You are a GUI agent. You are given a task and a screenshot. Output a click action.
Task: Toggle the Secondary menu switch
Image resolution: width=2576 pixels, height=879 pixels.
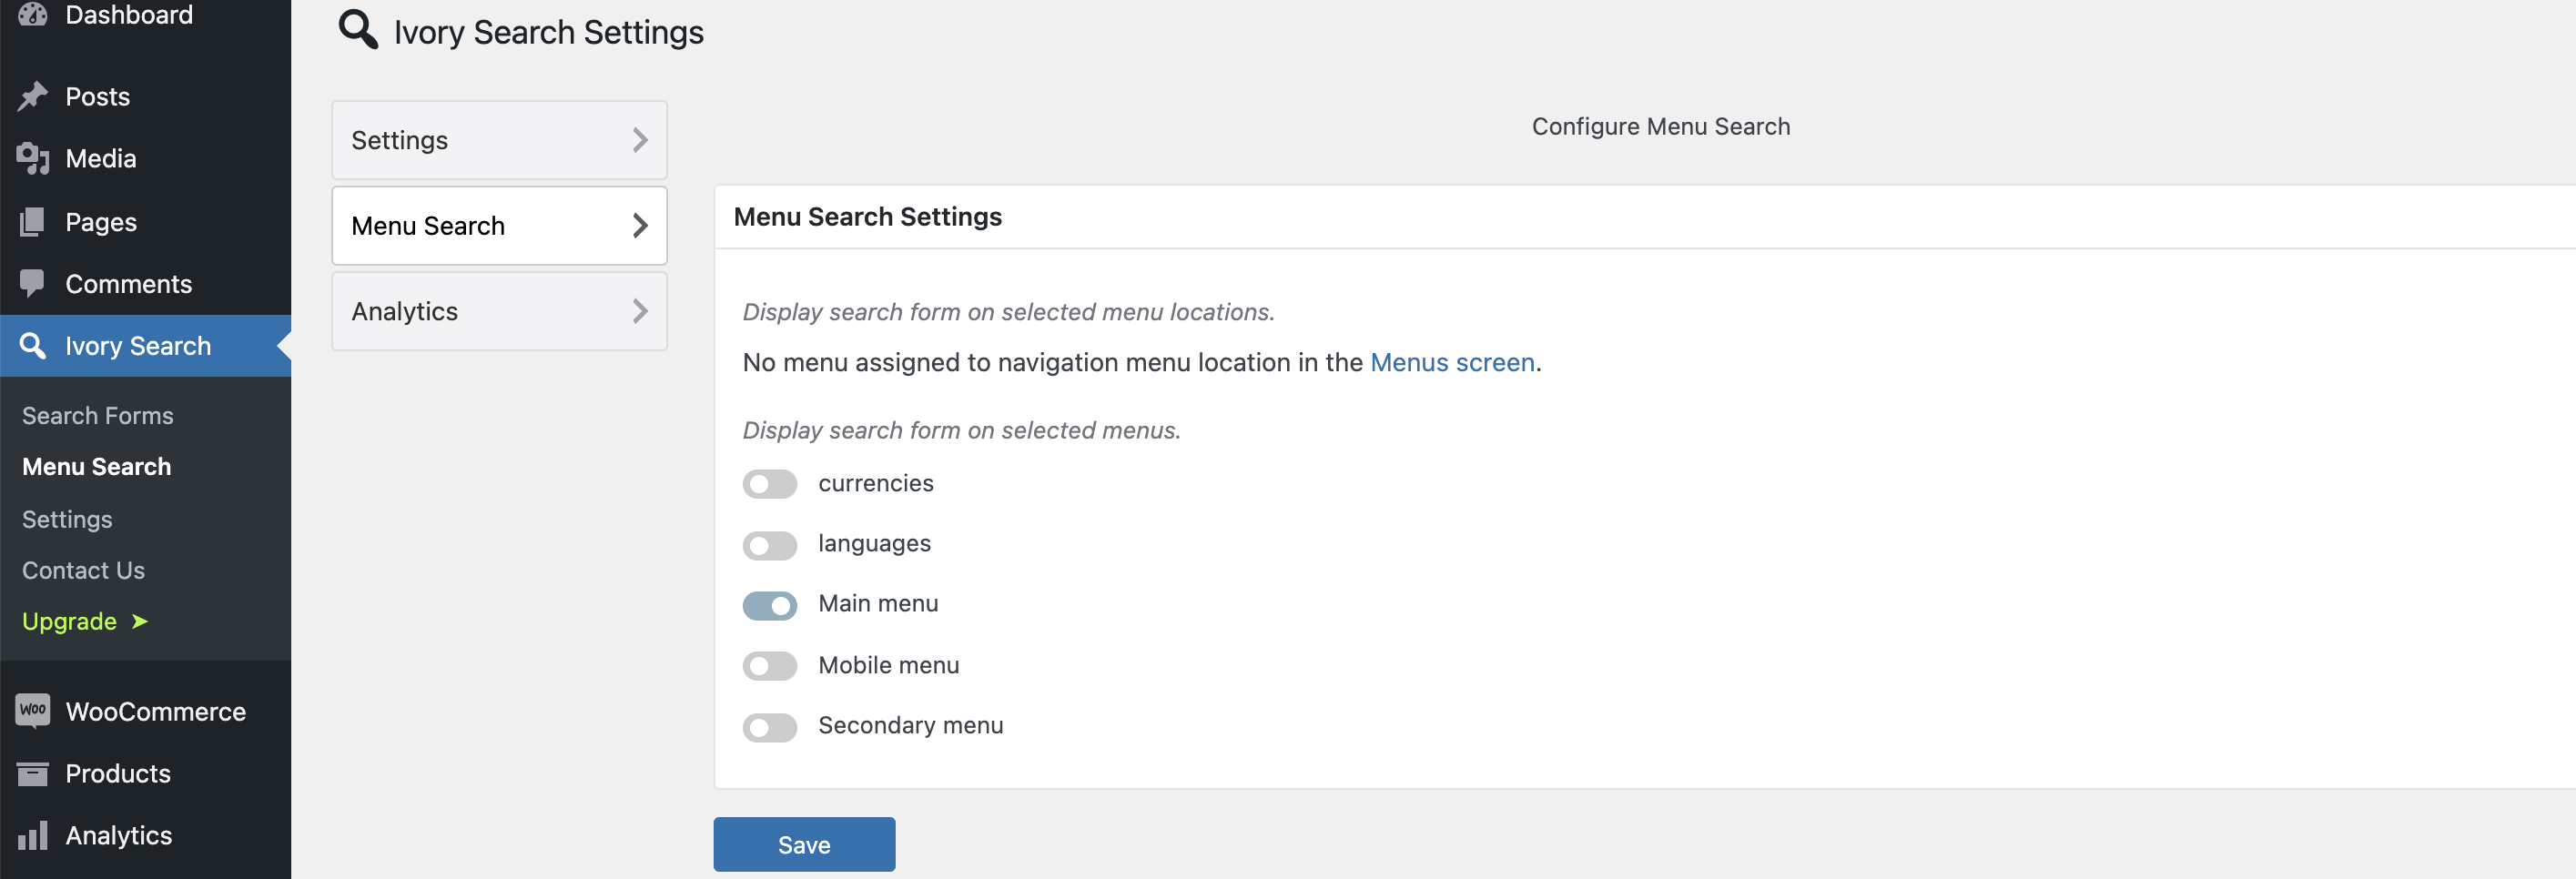pos(770,727)
